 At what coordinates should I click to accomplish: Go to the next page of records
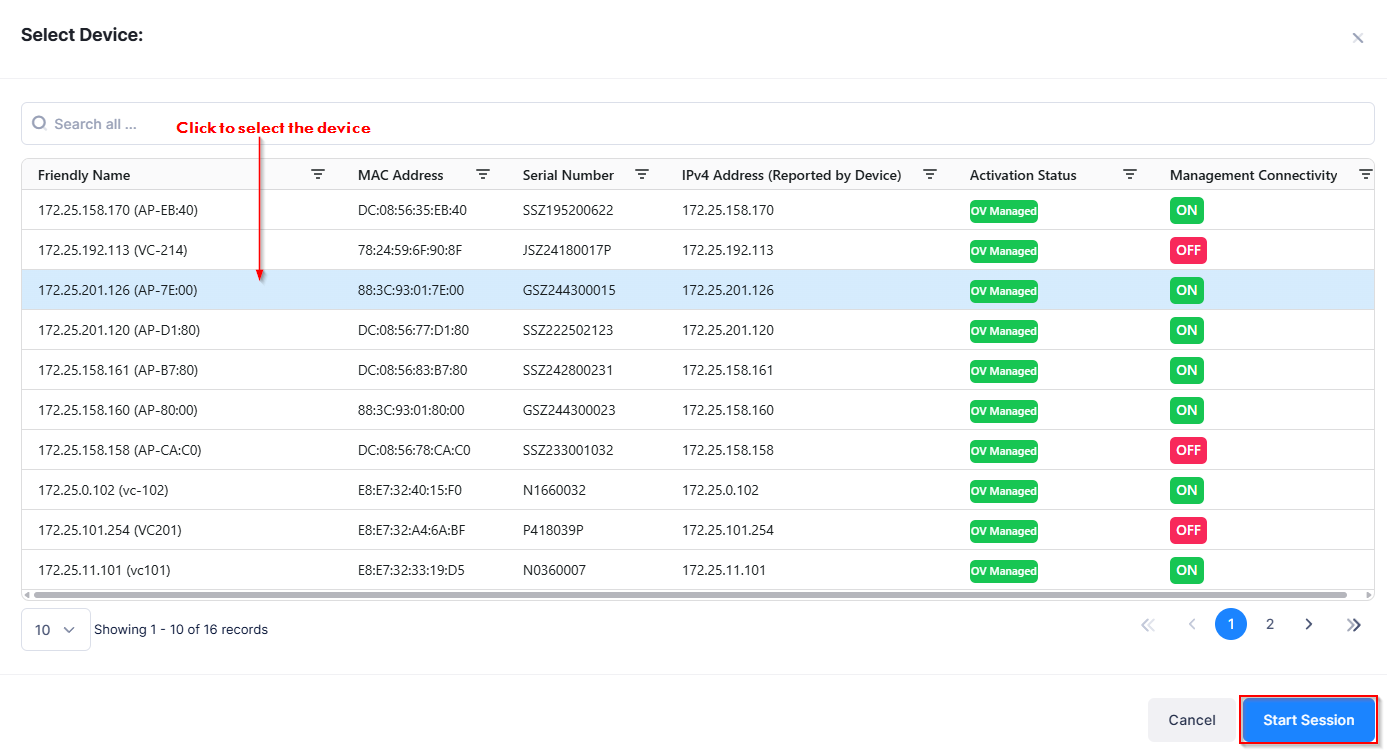[1309, 624]
